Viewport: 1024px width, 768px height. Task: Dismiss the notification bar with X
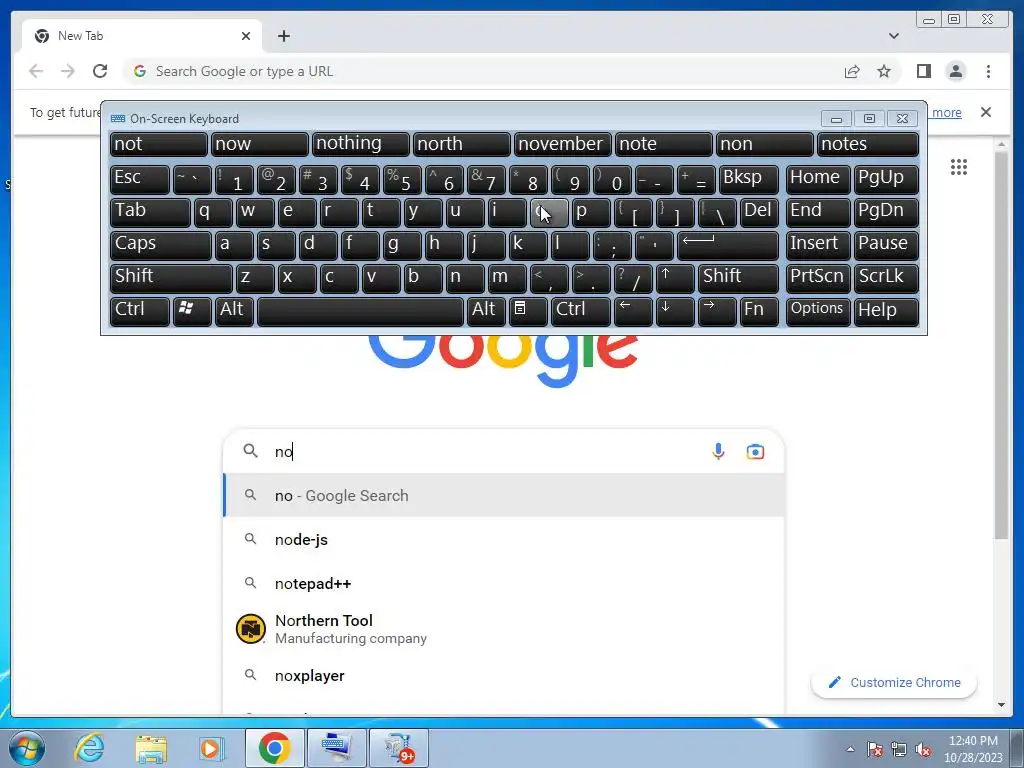tap(985, 112)
